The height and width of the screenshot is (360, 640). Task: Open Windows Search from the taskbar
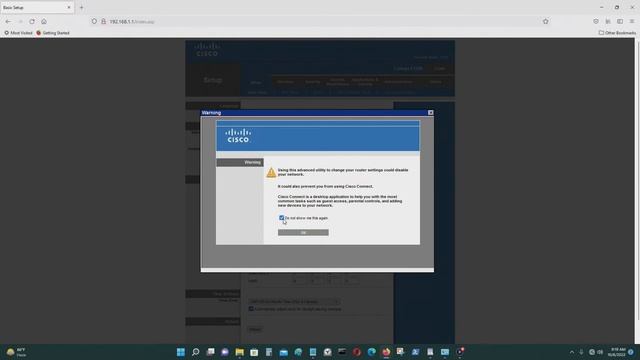[196, 352]
